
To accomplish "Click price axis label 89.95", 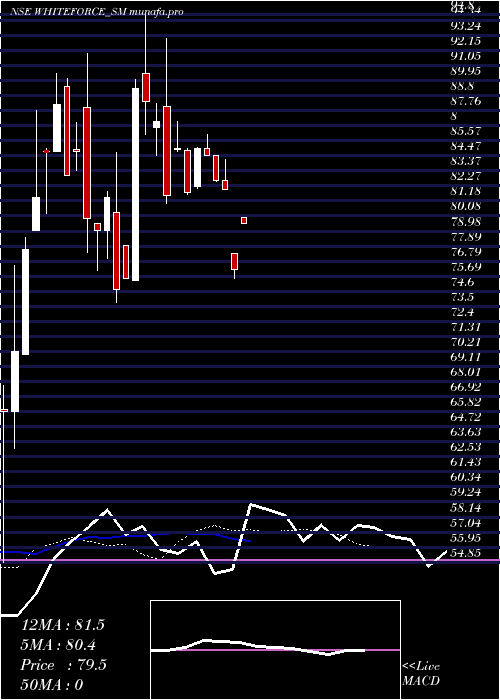I will (465, 71).
